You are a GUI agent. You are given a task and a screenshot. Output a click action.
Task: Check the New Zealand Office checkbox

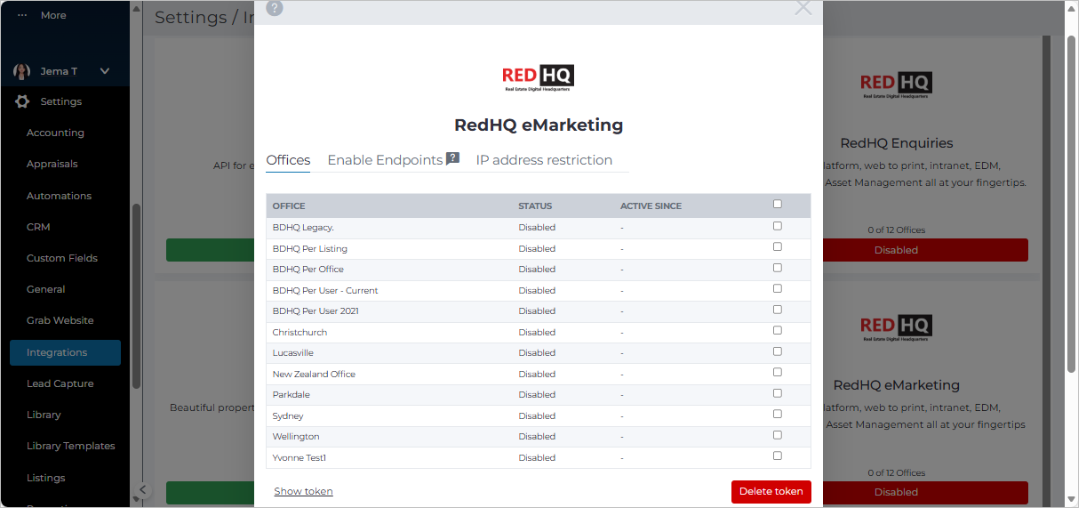778,372
